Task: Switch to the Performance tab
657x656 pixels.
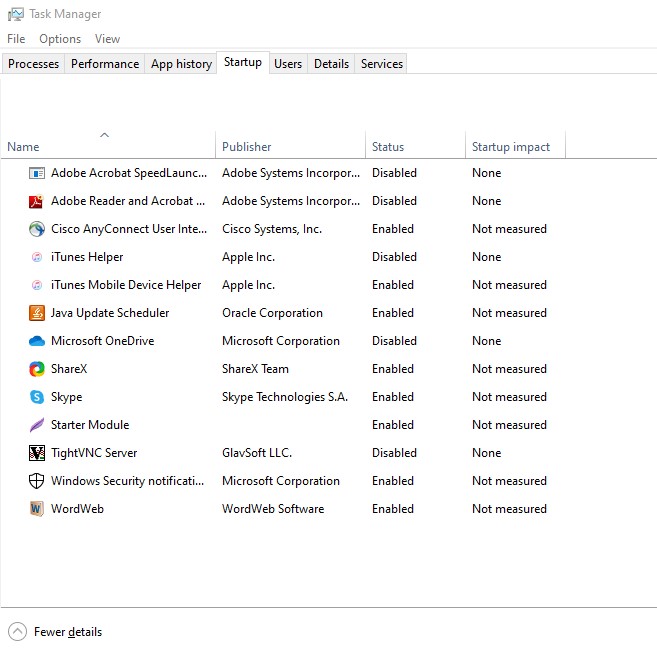Action: [x=105, y=64]
